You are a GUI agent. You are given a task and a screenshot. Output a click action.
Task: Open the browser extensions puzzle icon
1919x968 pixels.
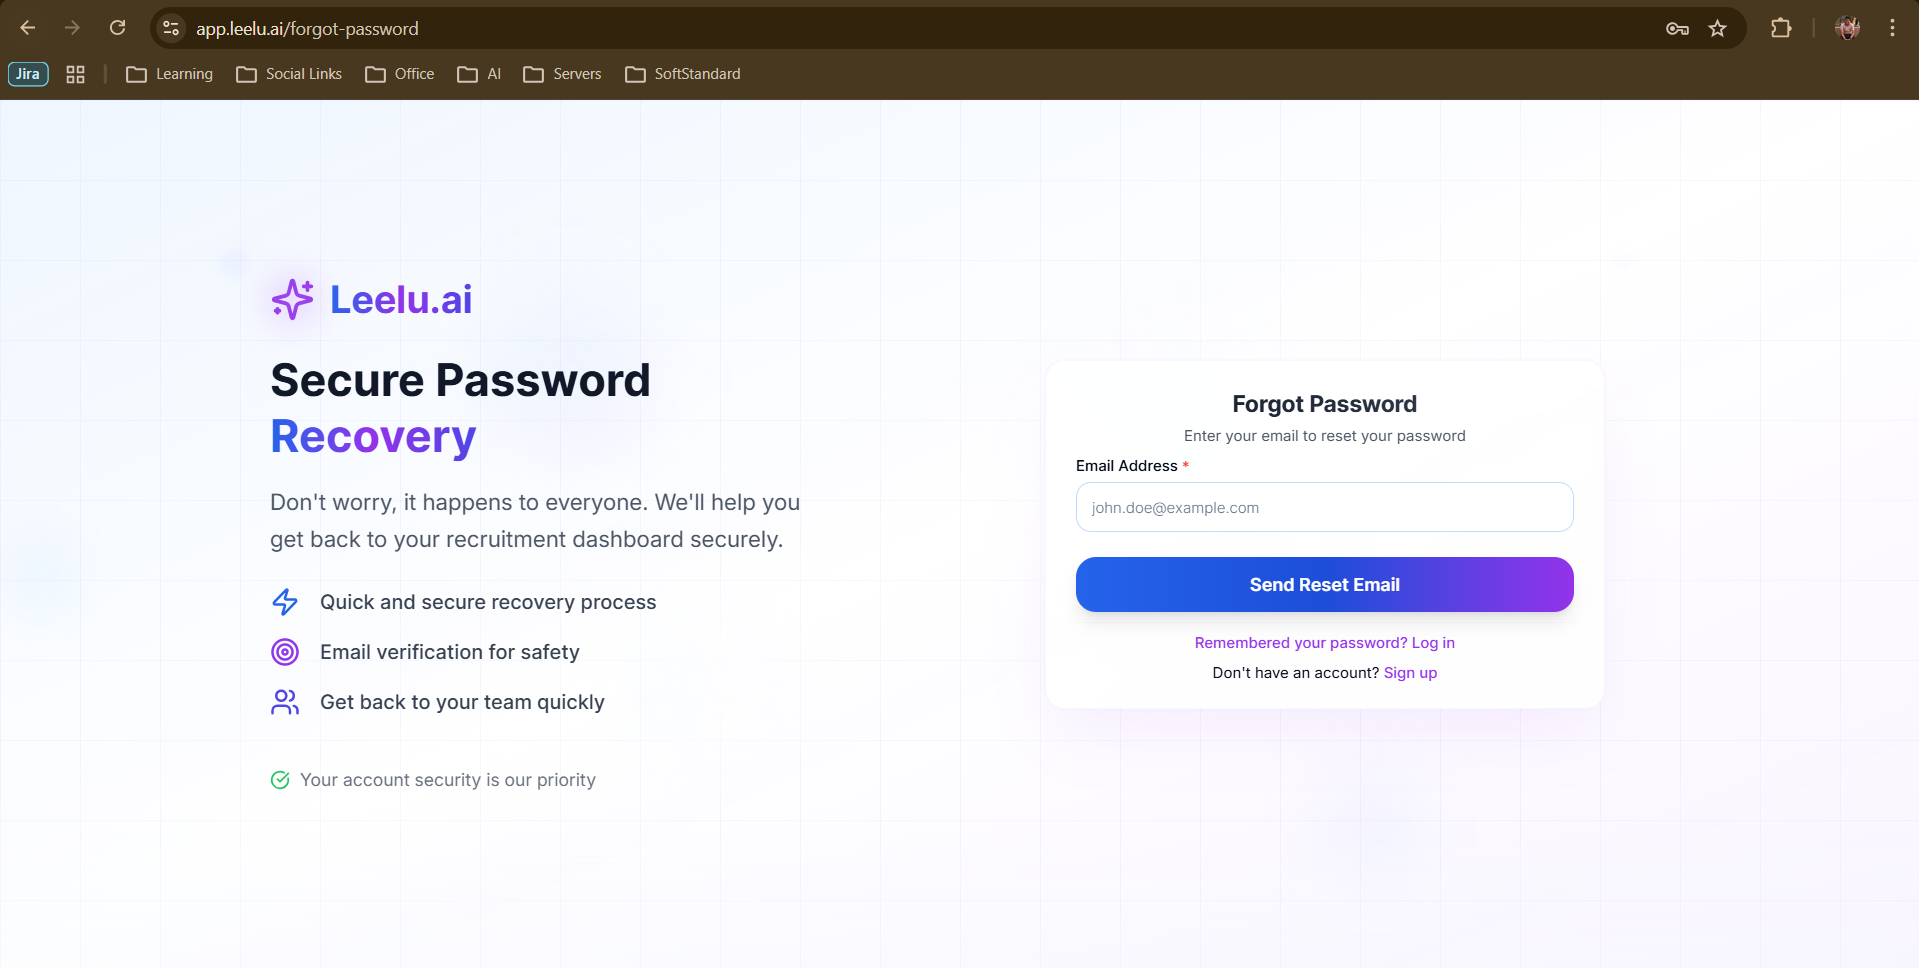(x=1781, y=28)
